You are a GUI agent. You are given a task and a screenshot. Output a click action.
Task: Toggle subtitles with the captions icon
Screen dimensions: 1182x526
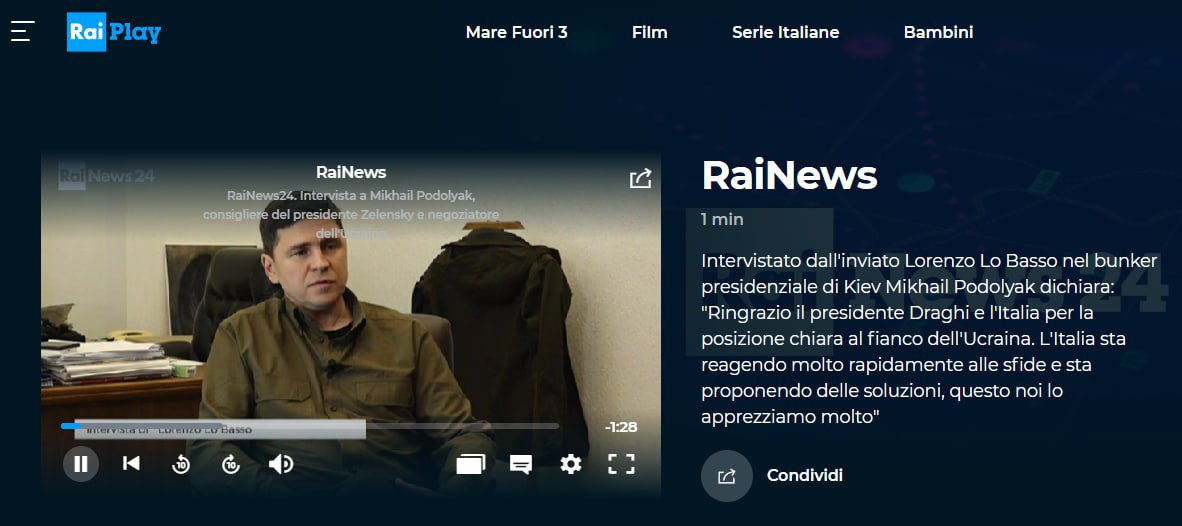coord(521,464)
